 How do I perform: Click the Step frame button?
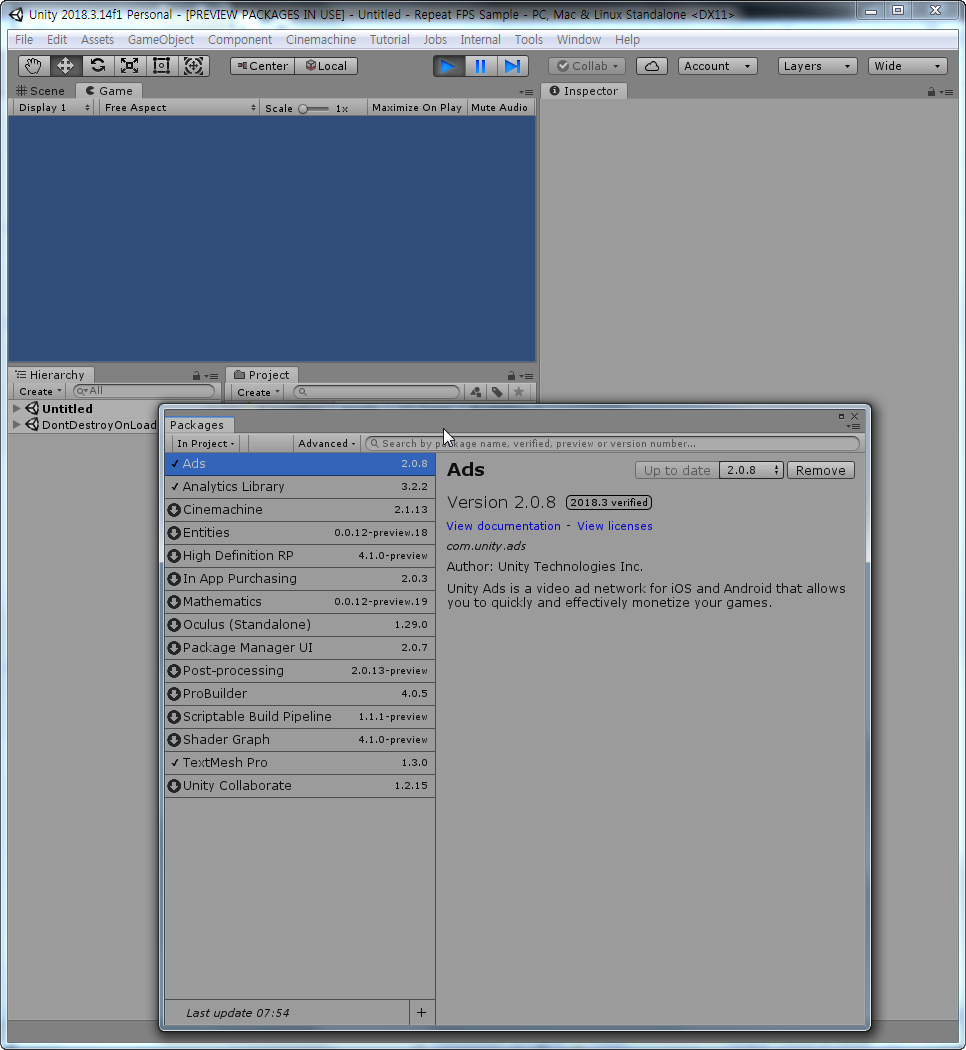point(513,66)
